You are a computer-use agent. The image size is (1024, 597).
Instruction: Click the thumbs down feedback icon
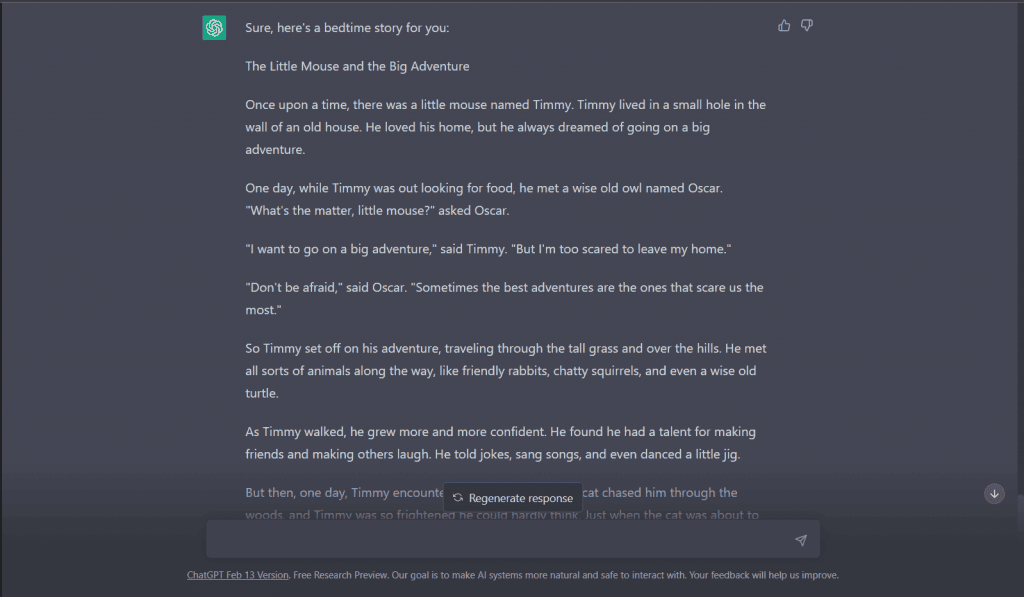click(807, 26)
